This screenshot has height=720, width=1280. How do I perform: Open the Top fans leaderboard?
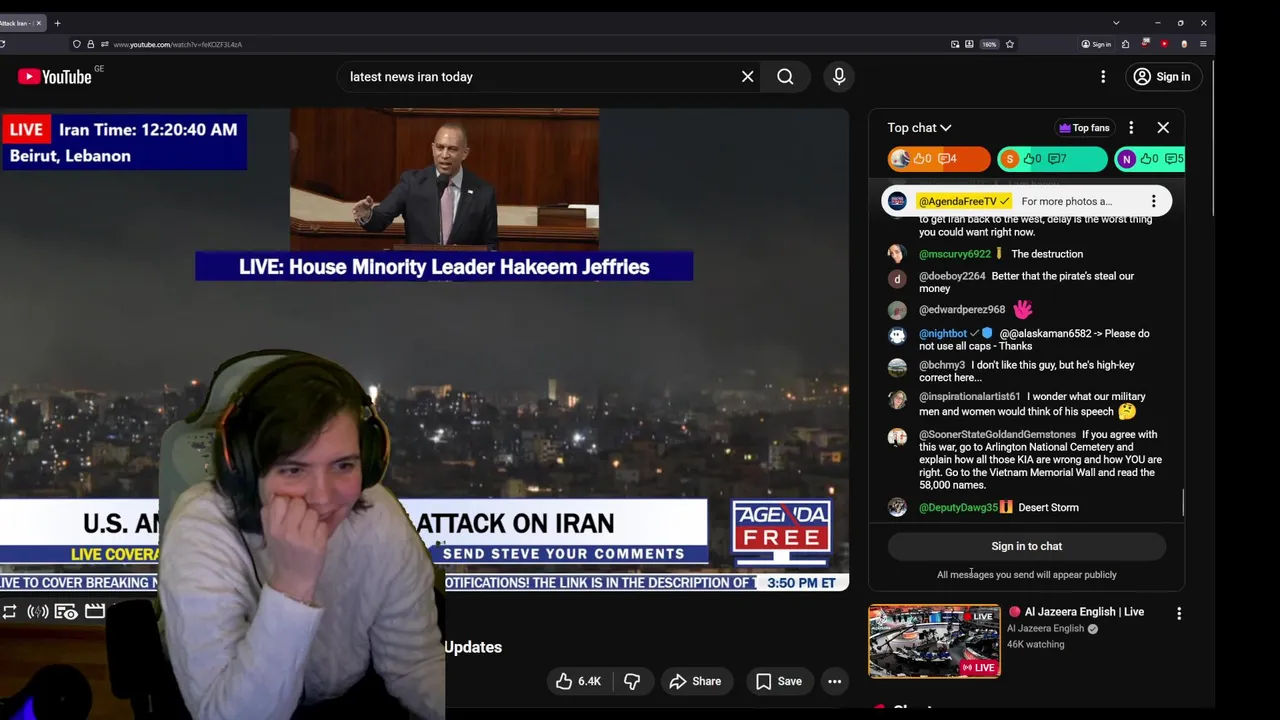click(x=1084, y=128)
